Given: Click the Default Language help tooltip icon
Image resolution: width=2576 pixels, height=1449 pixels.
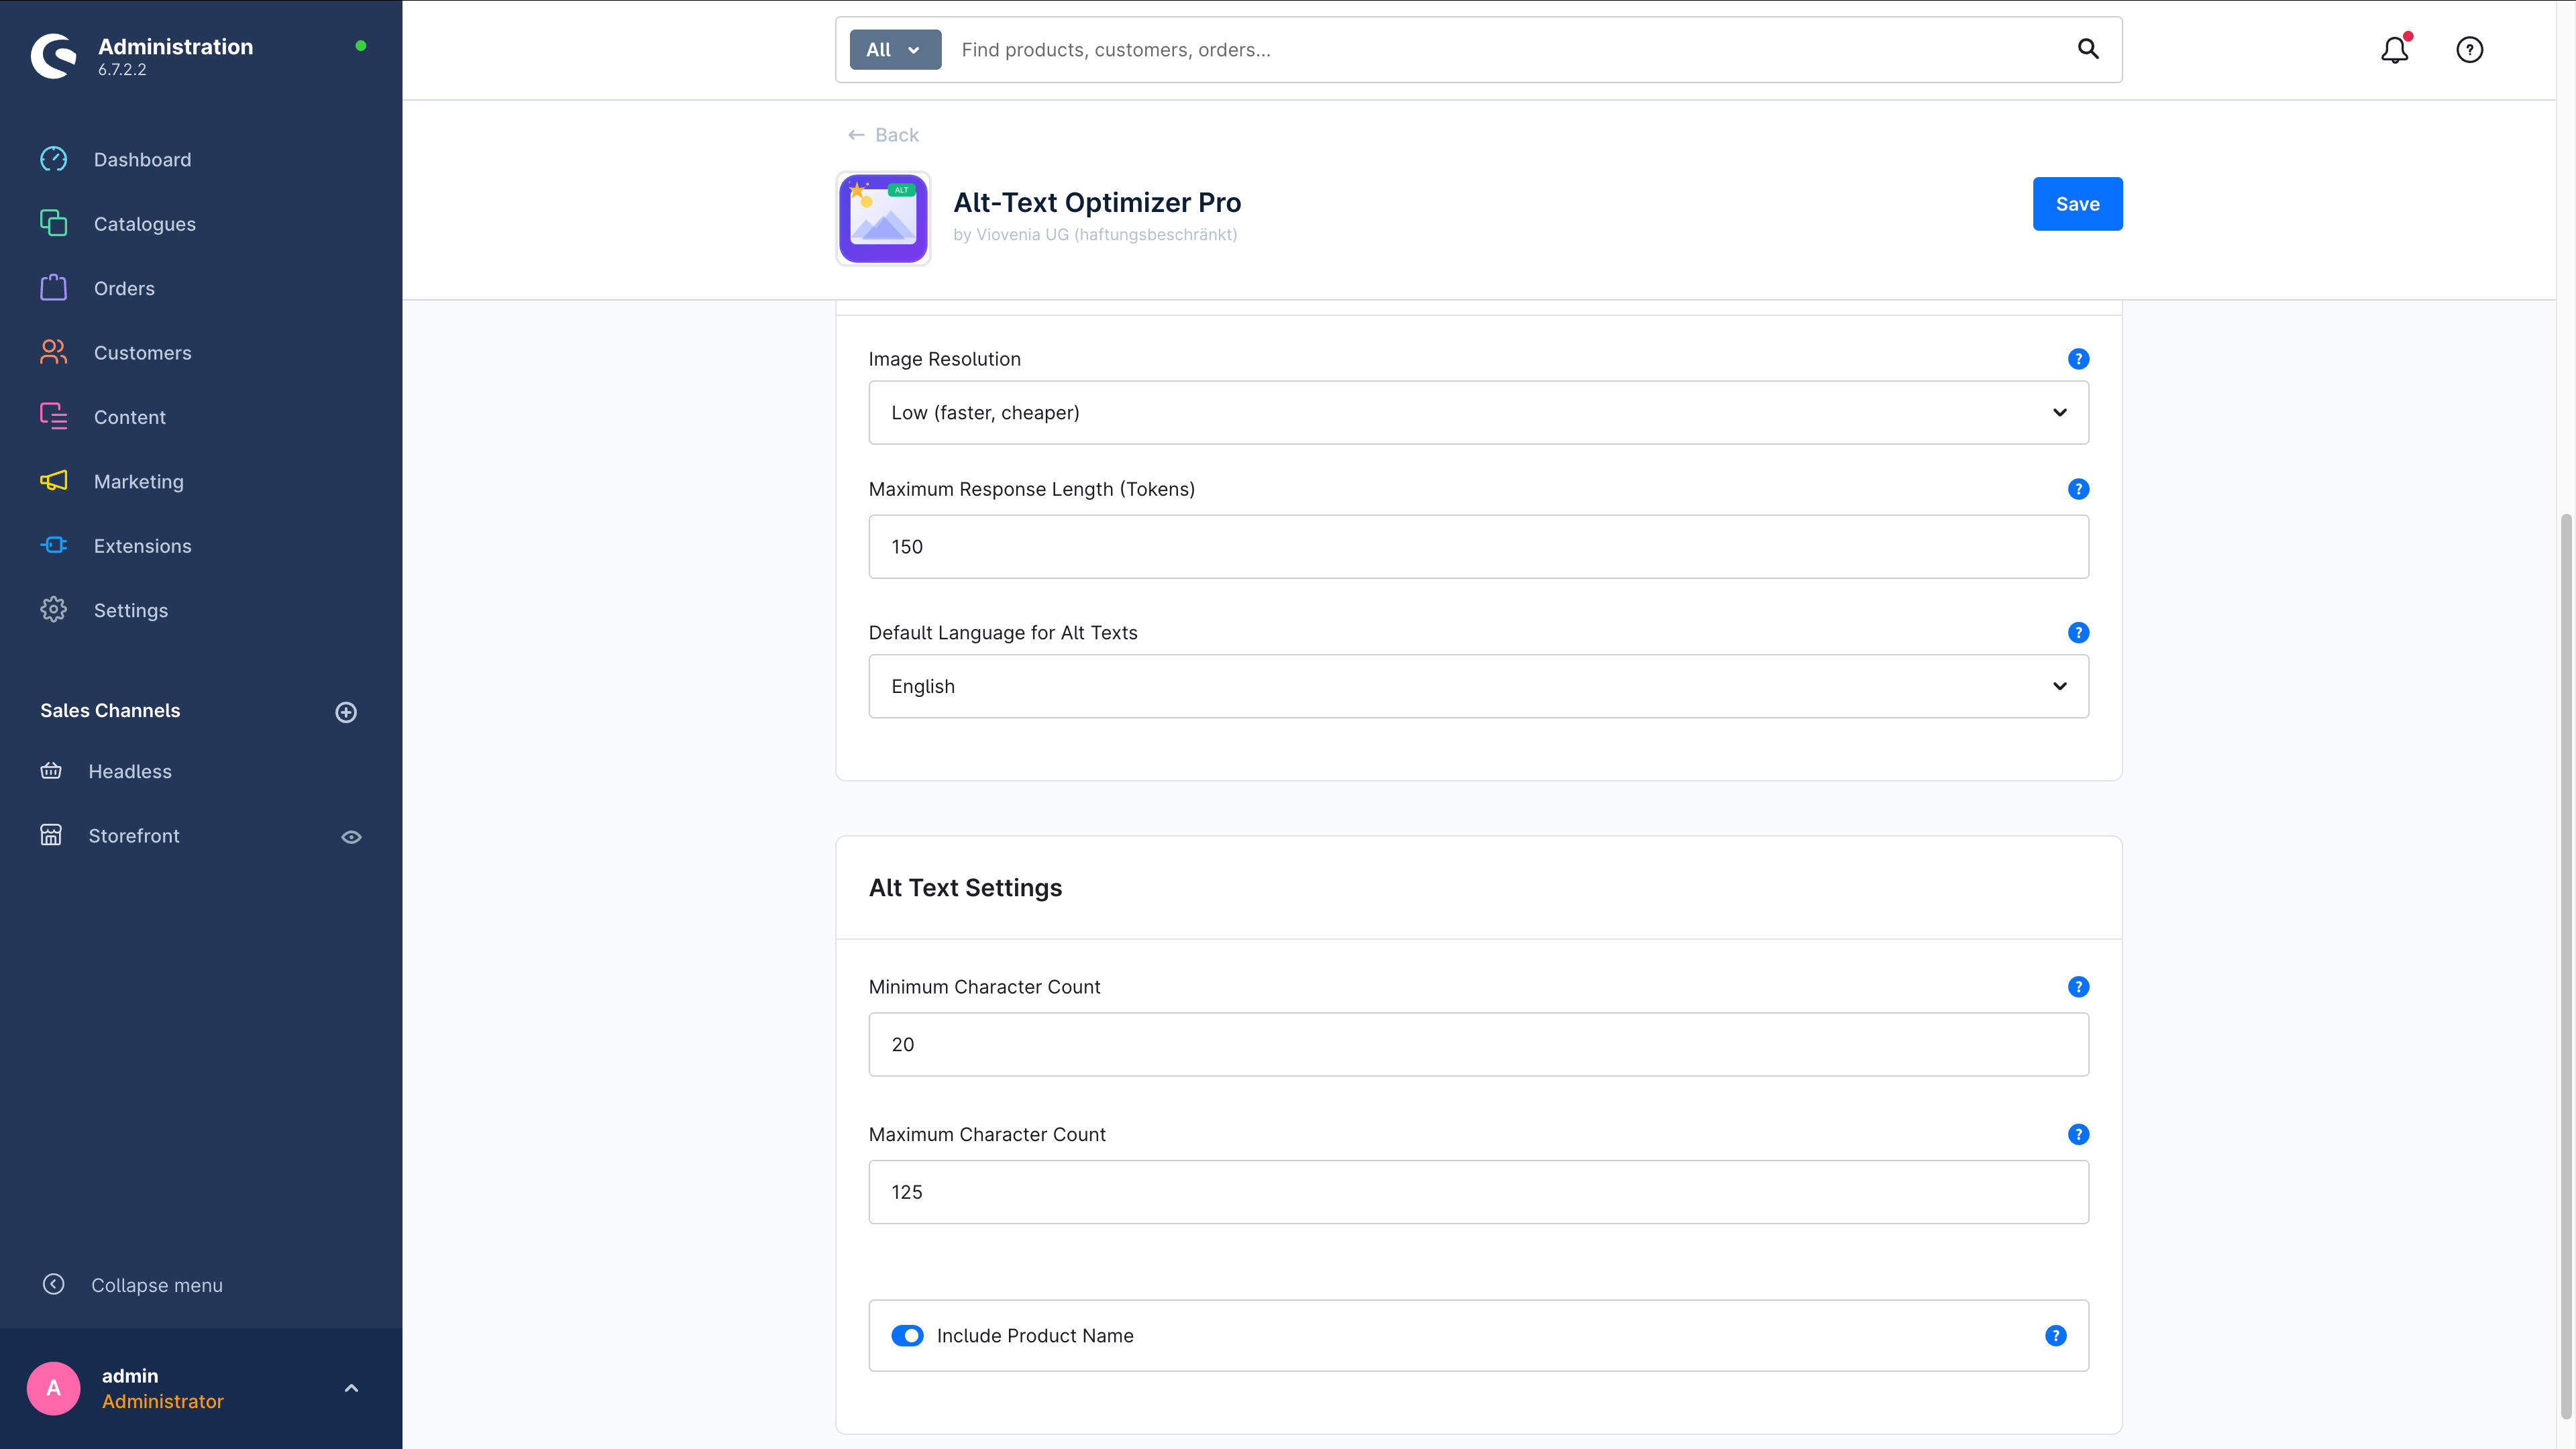Looking at the screenshot, I should point(2078,633).
